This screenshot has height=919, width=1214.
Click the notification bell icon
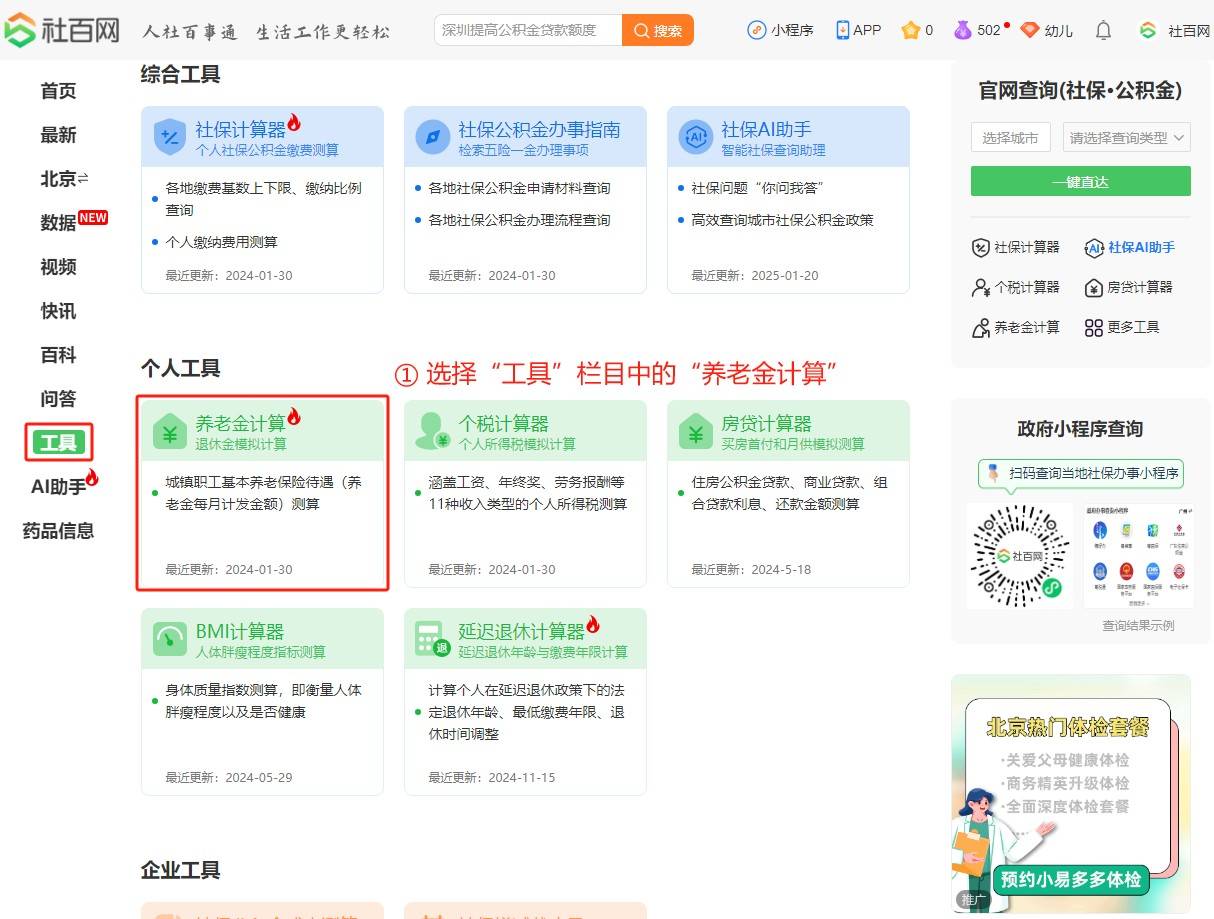[x=1103, y=30]
